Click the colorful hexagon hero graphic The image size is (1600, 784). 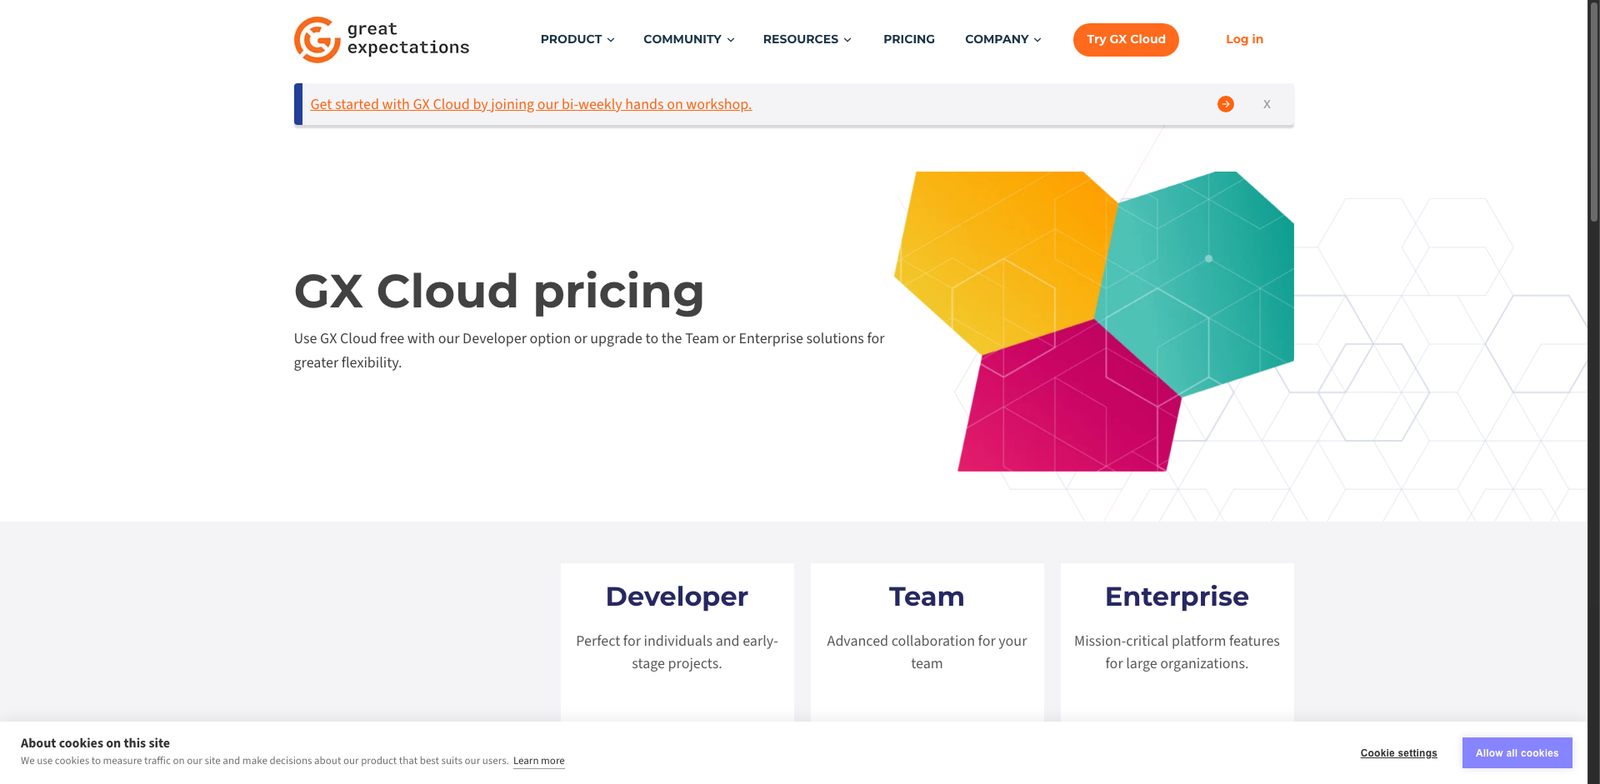pyautogui.click(x=1094, y=321)
